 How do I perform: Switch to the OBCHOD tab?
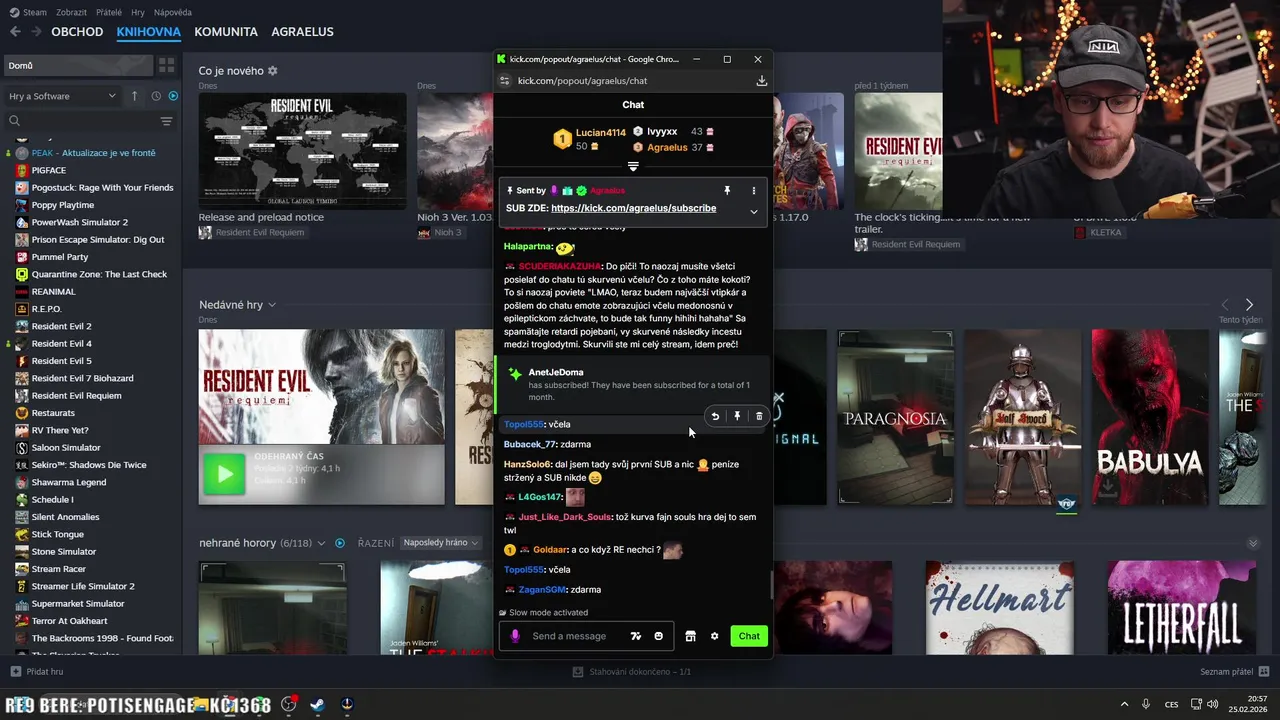(x=77, y=31)
